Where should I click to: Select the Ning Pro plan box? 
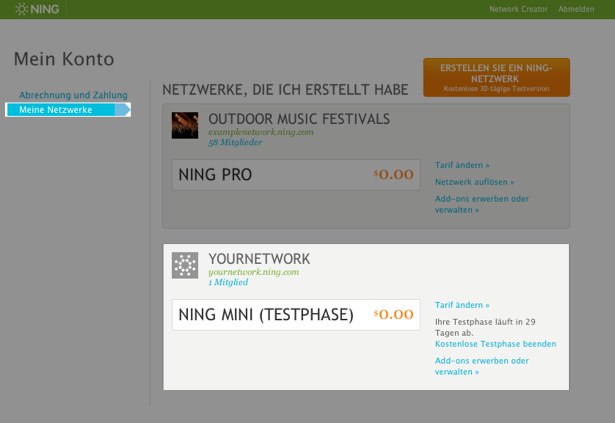click(296, 175)
